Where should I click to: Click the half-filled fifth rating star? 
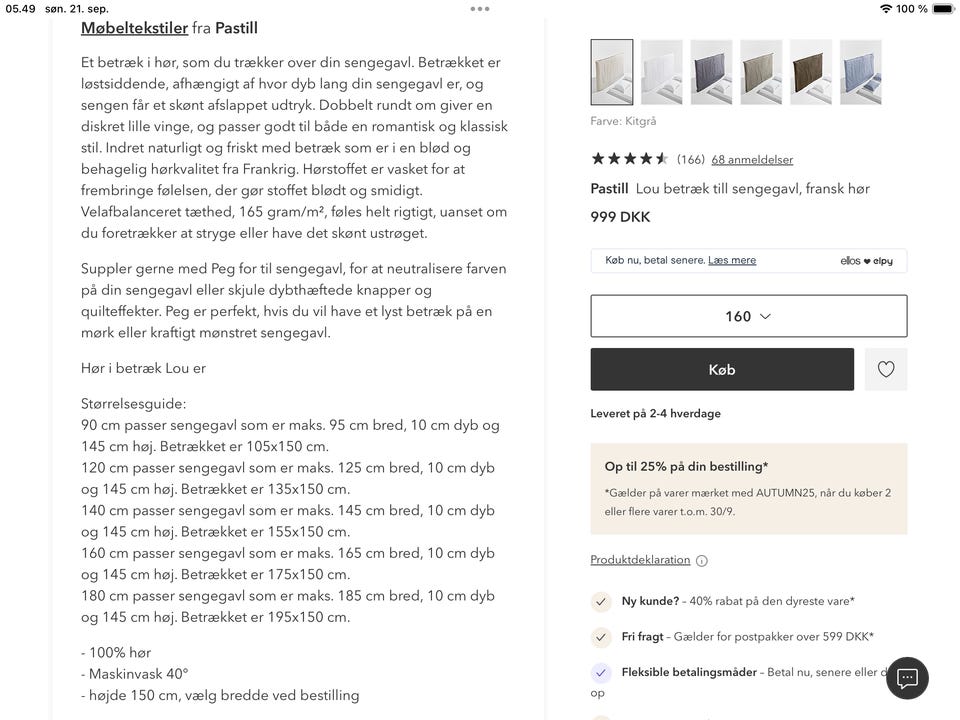click(x=660, y=158)
